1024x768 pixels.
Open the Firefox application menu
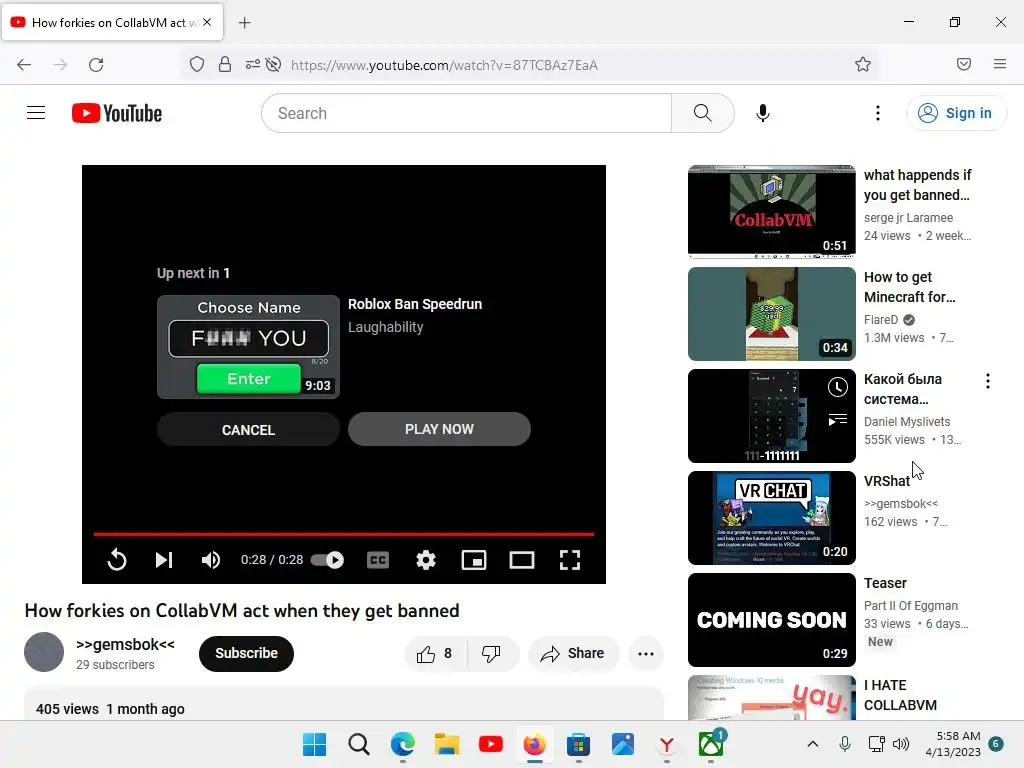[x=1000, y=64]
